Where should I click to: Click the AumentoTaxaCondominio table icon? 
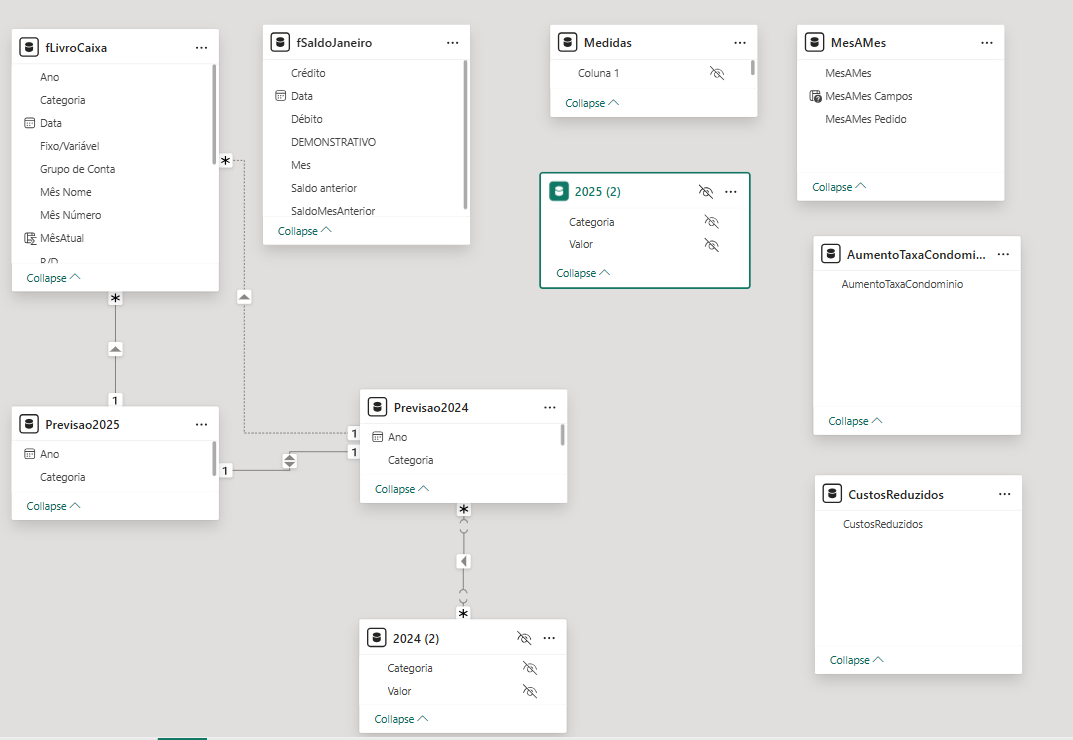[831, 254]
